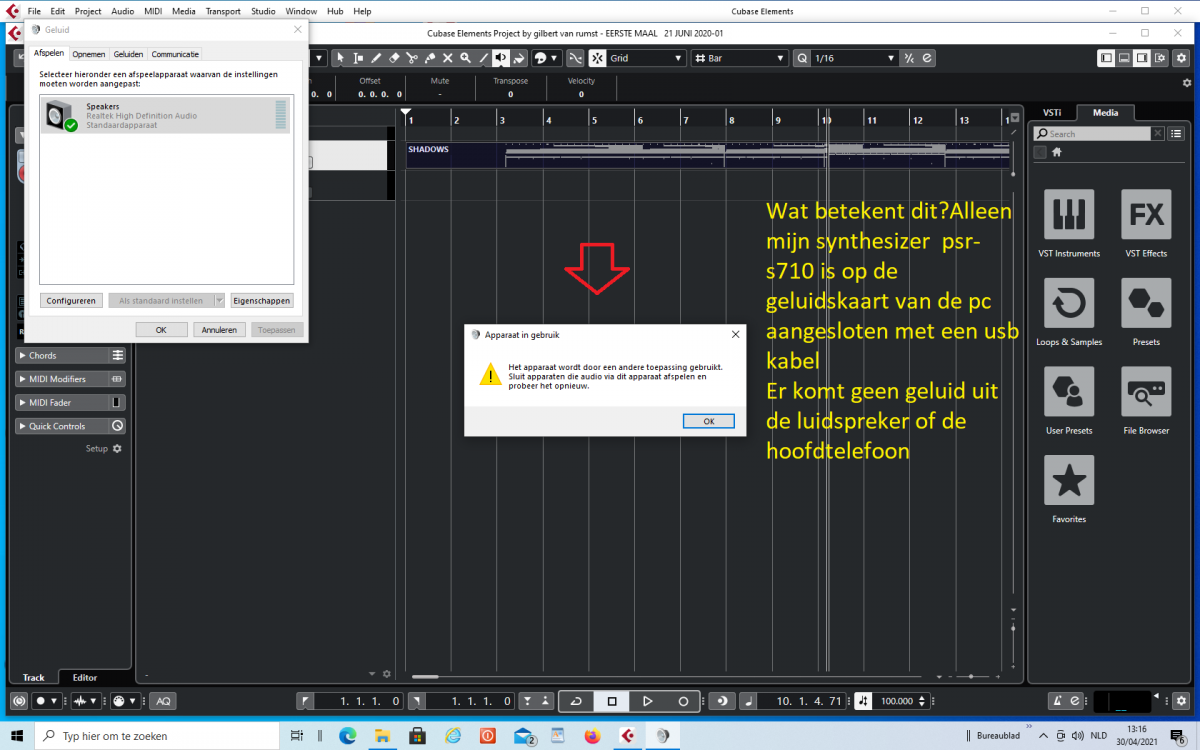
Task: Expand the MIDI Modifiers section
Action: click(70, 379)
